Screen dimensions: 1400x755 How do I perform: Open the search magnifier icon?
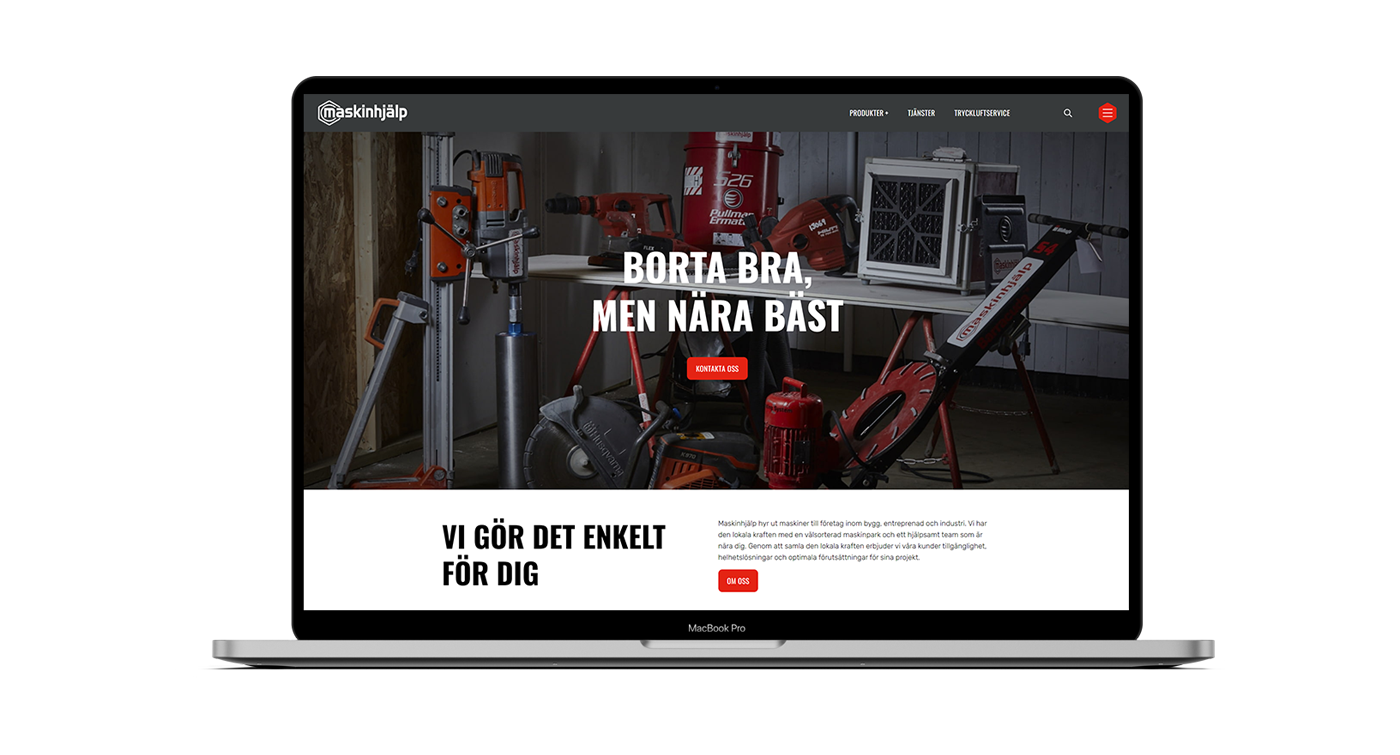coord(1067,113)
